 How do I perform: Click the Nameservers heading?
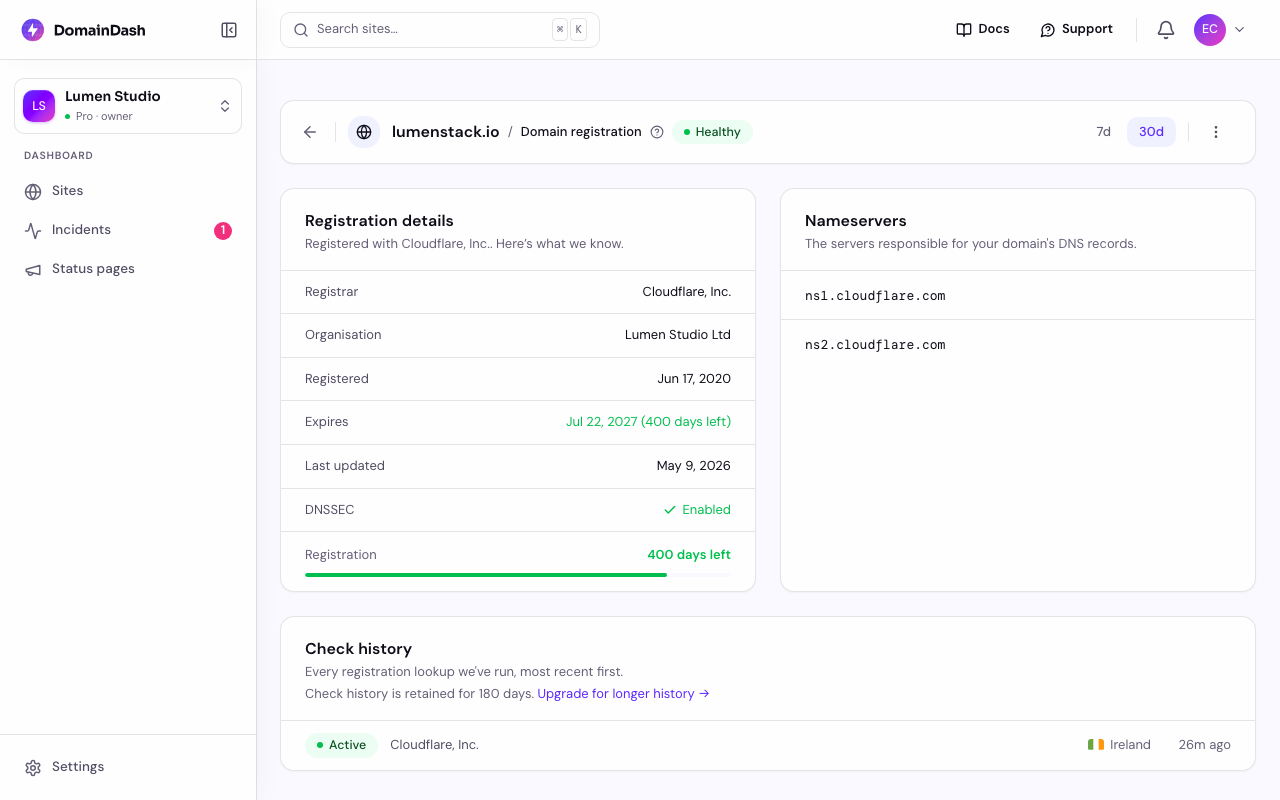856,221
